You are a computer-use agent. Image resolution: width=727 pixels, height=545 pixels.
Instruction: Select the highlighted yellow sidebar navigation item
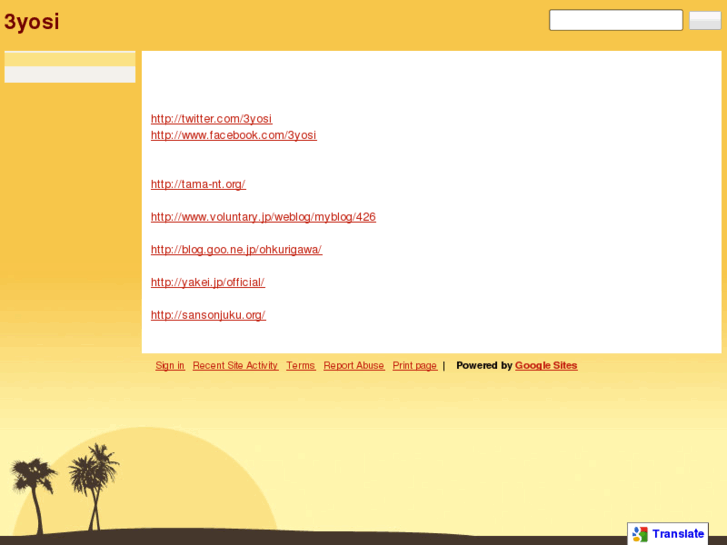(70, 58)
